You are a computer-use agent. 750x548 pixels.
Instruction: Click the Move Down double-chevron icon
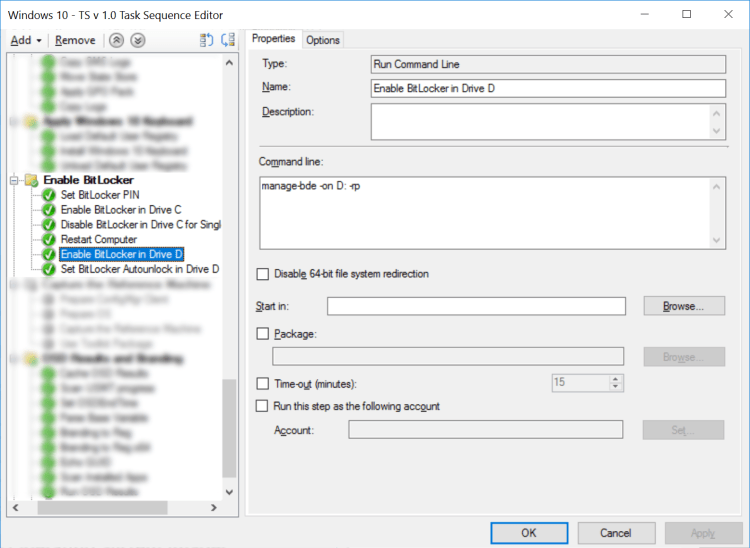(x=138, y=40)
